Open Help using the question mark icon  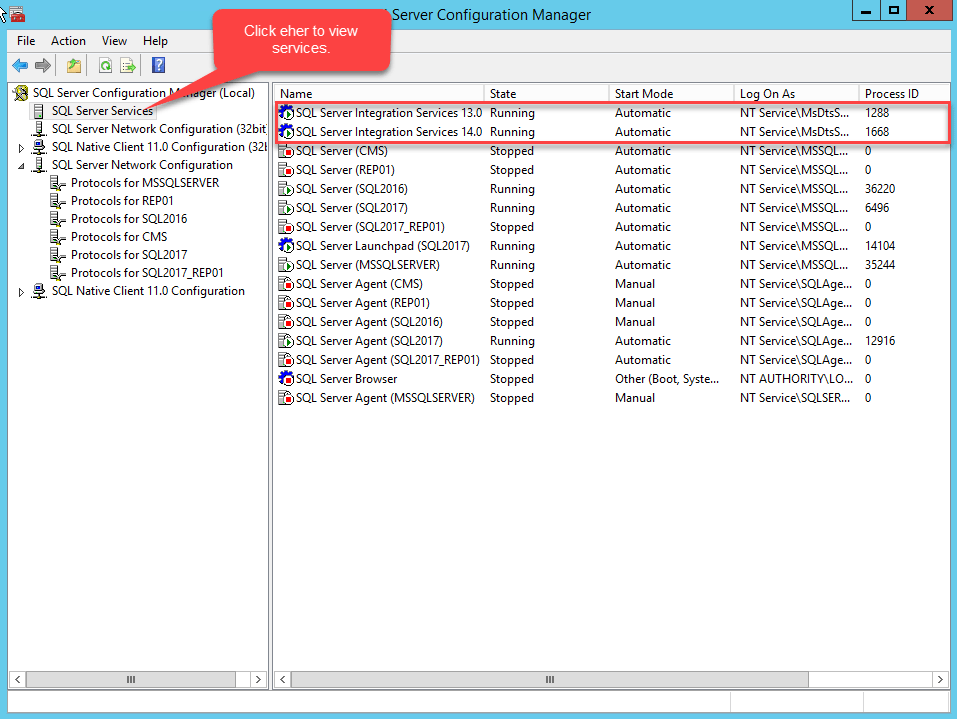pyautogui.click(x=159, y=65)
